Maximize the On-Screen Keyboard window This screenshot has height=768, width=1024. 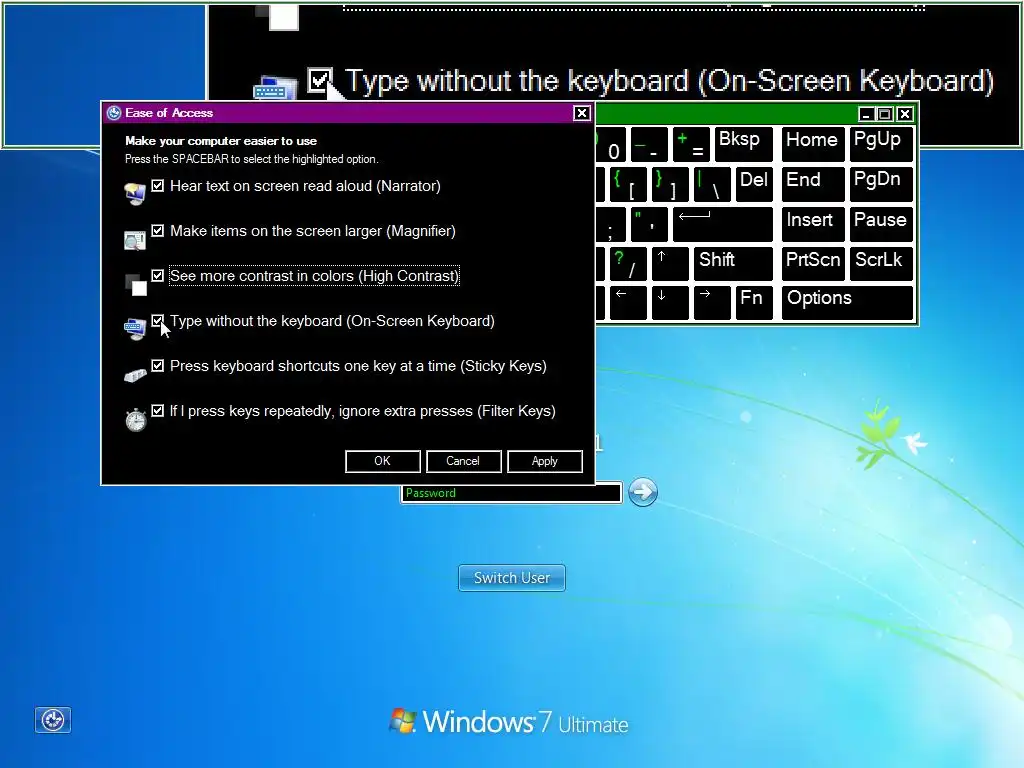point(885,114)
